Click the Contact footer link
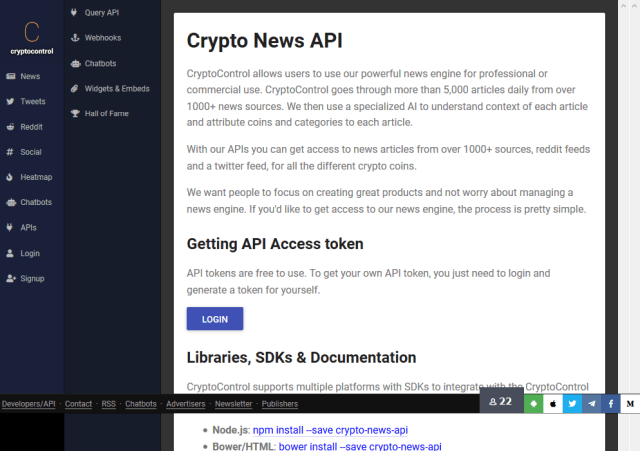This screenshot has height=451, width=640. click(x=78, y=404)
